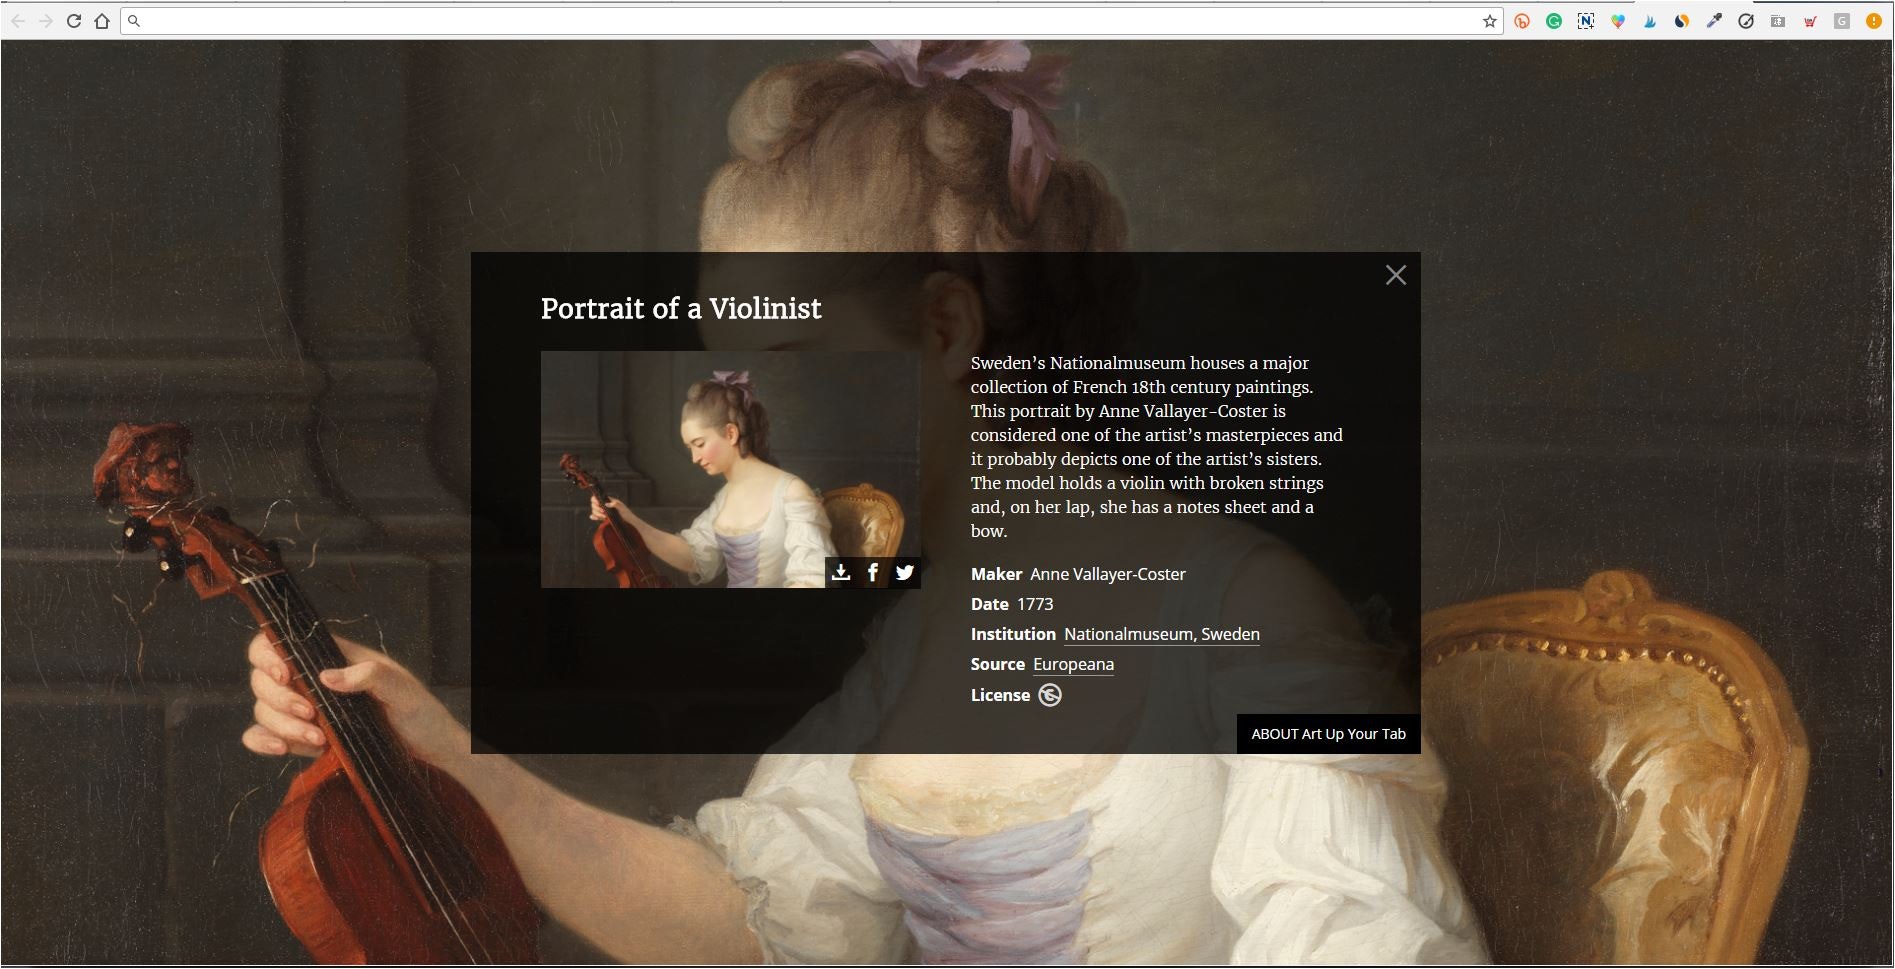Open the shopping cart extension
Image resolution: width=1895 pixels, height=969 pixels.
(x=1810, y=20)
